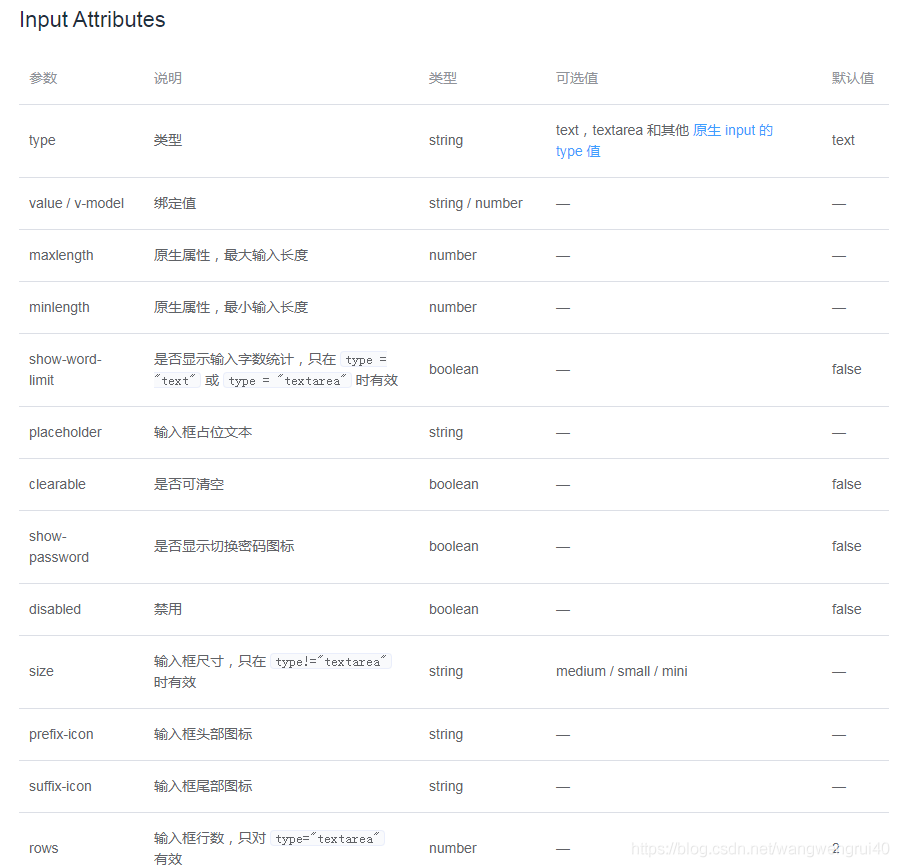This screenshot has width=899, height=867.
Task: Select the value / v-model parameter name
Action: 76,203
